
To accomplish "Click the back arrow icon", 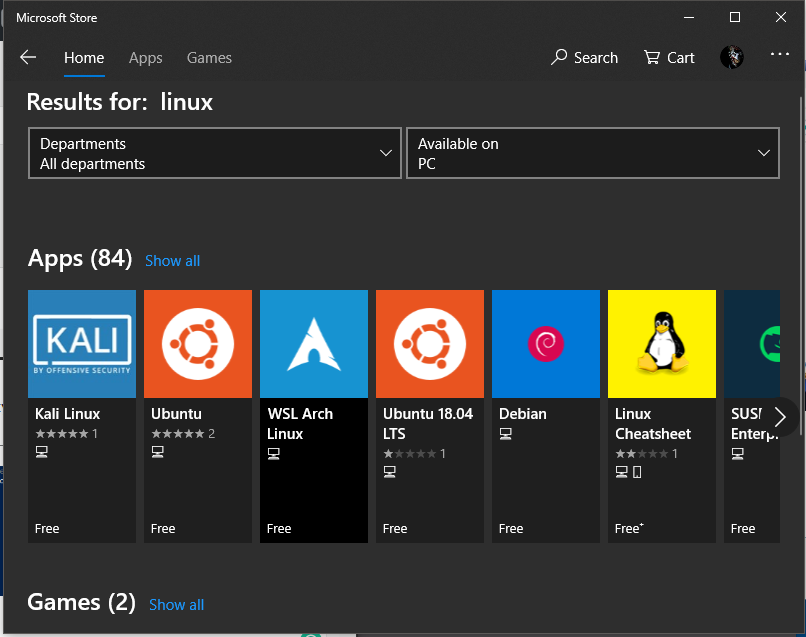I will click(28, 58).
